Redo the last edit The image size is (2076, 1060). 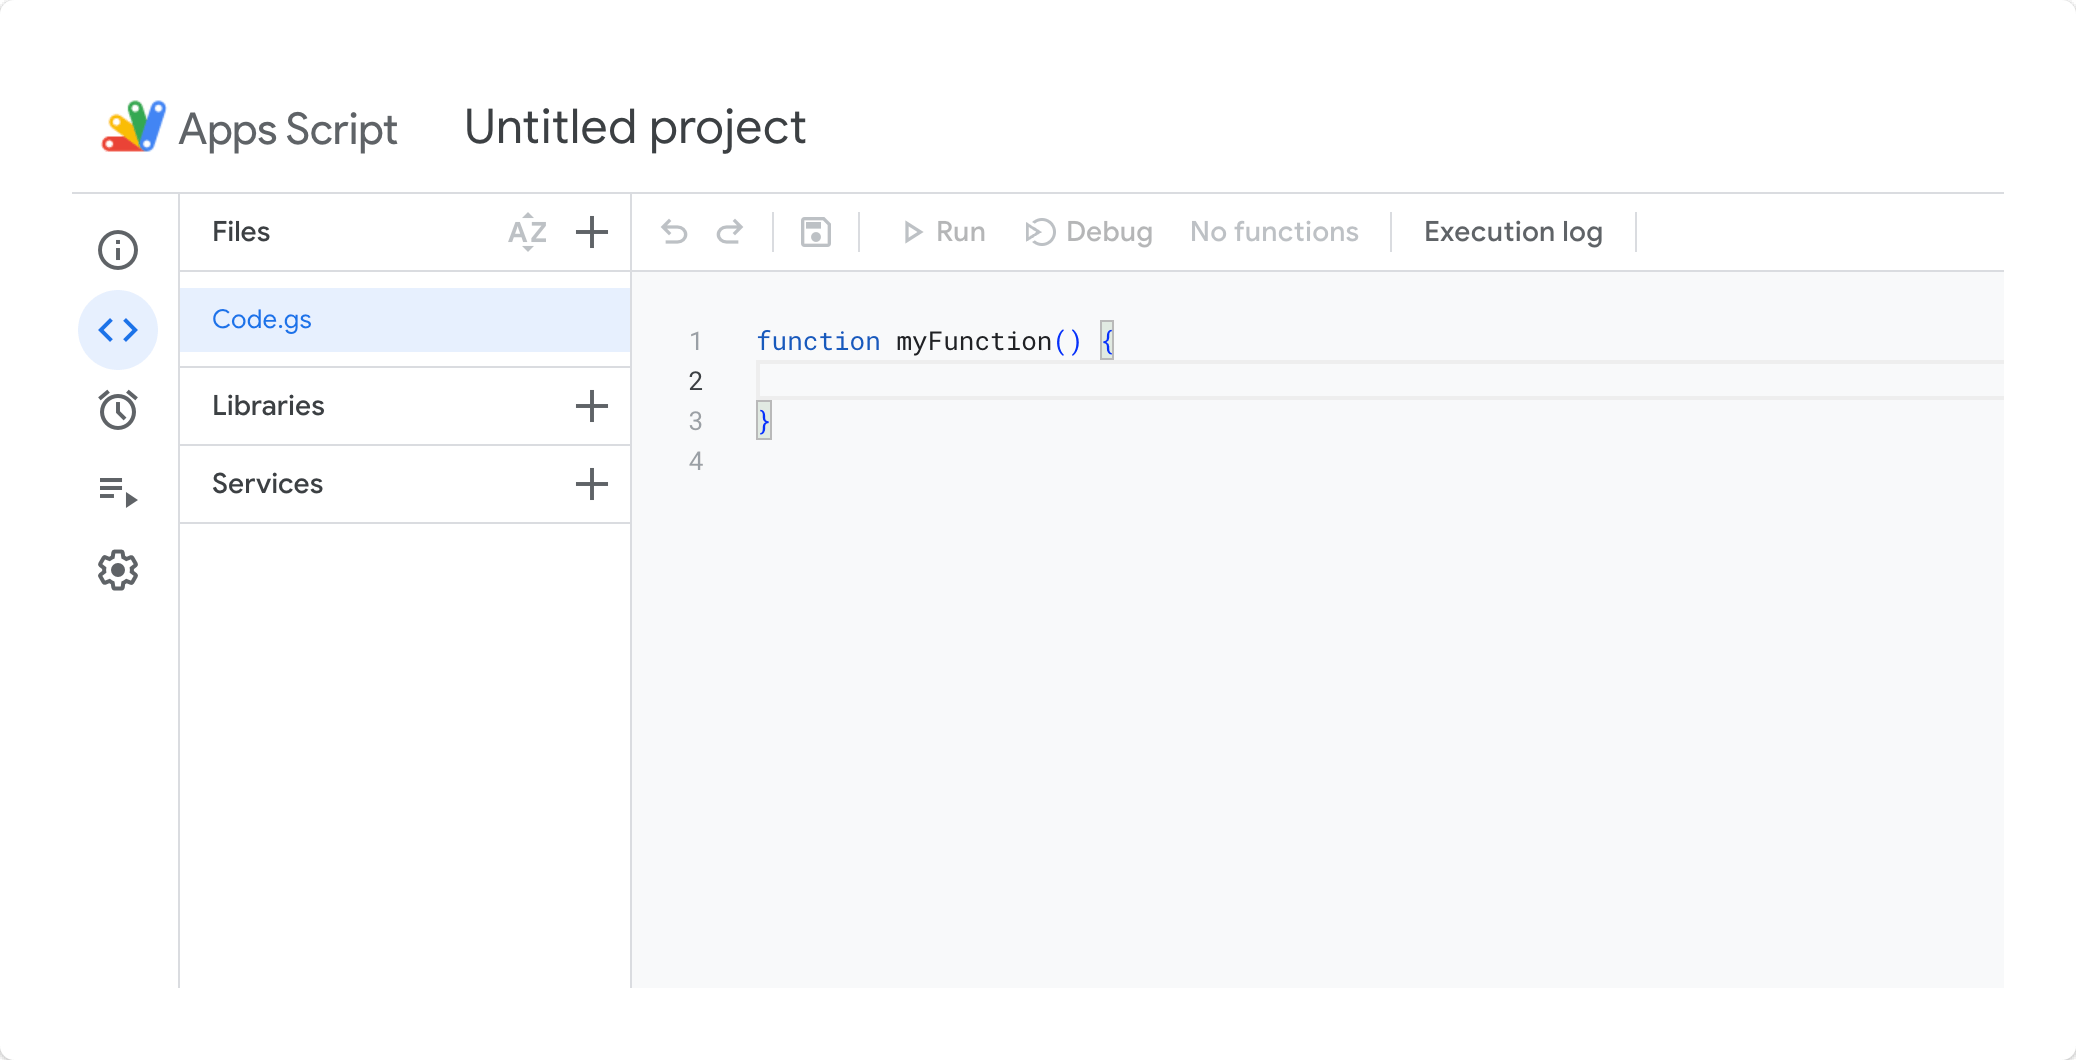(731, 231)
